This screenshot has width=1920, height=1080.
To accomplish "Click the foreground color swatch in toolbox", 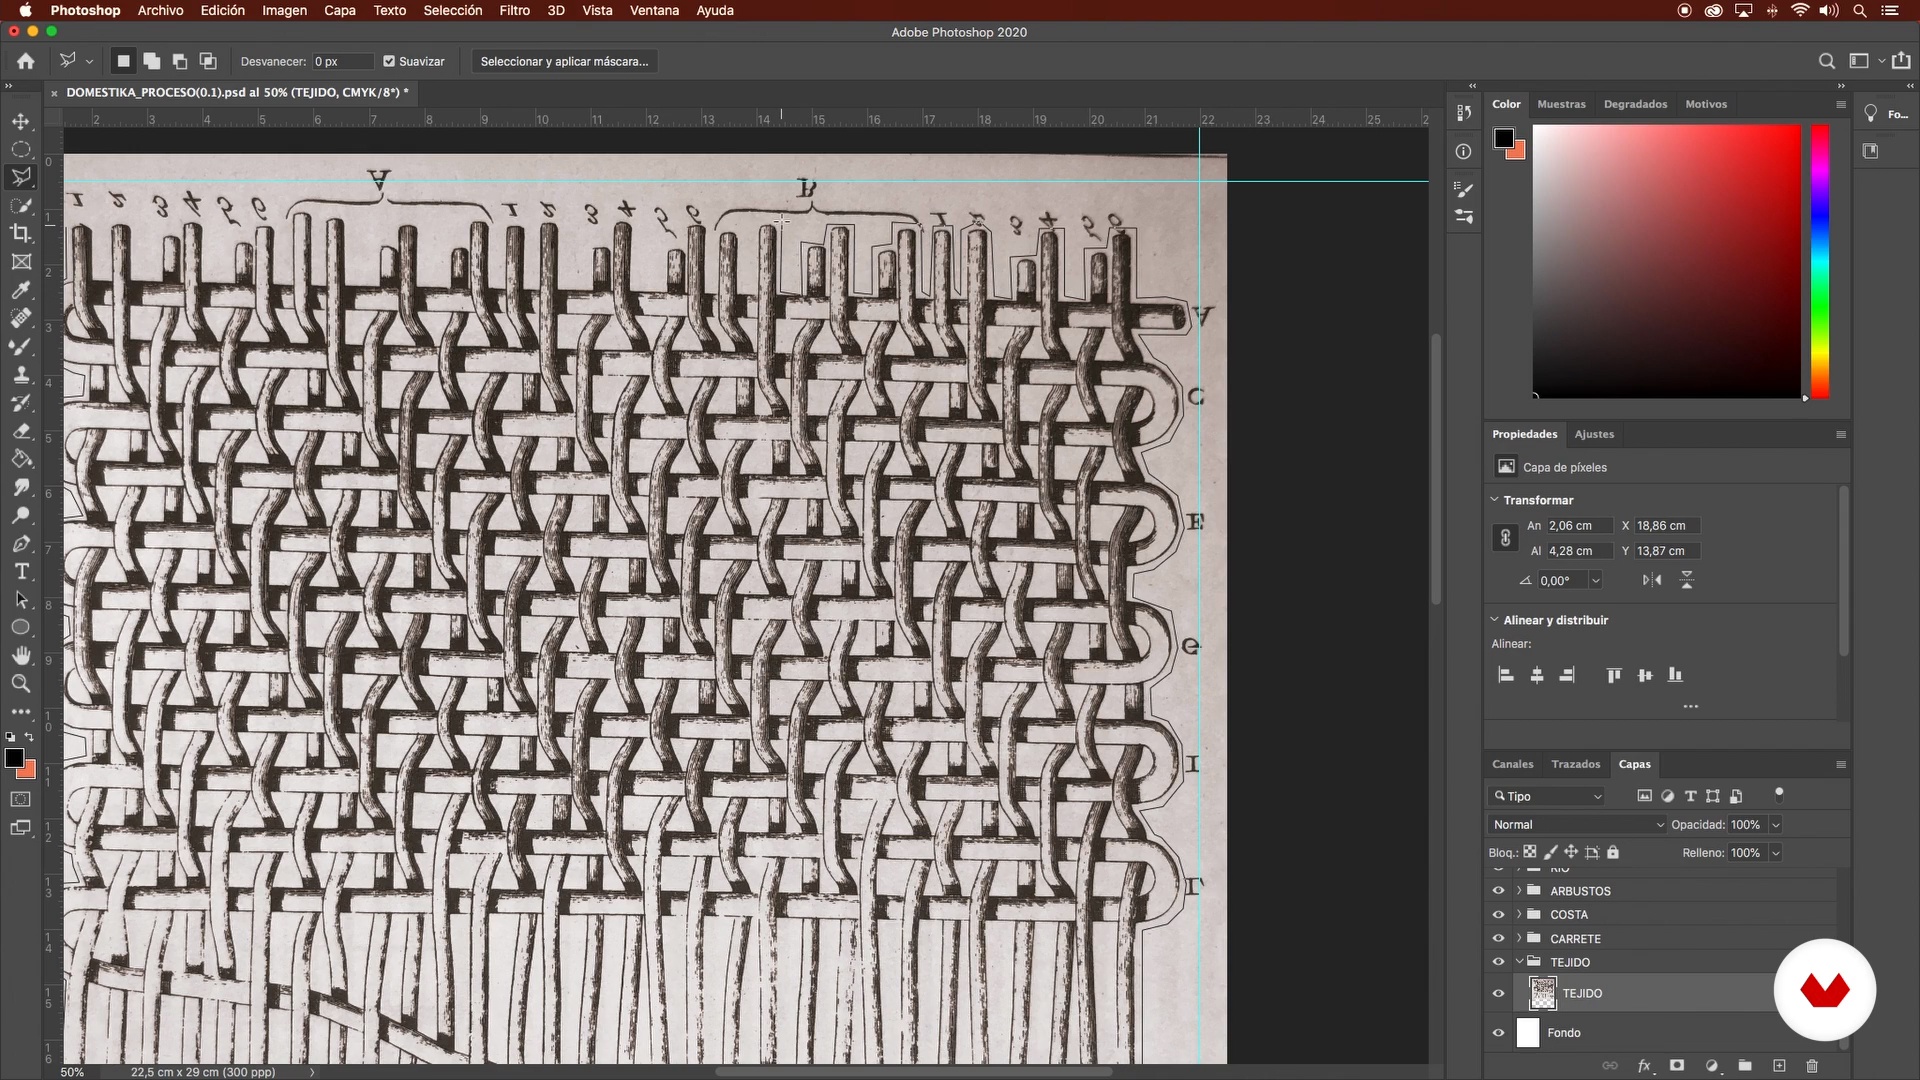I will (x=15, y=759).
